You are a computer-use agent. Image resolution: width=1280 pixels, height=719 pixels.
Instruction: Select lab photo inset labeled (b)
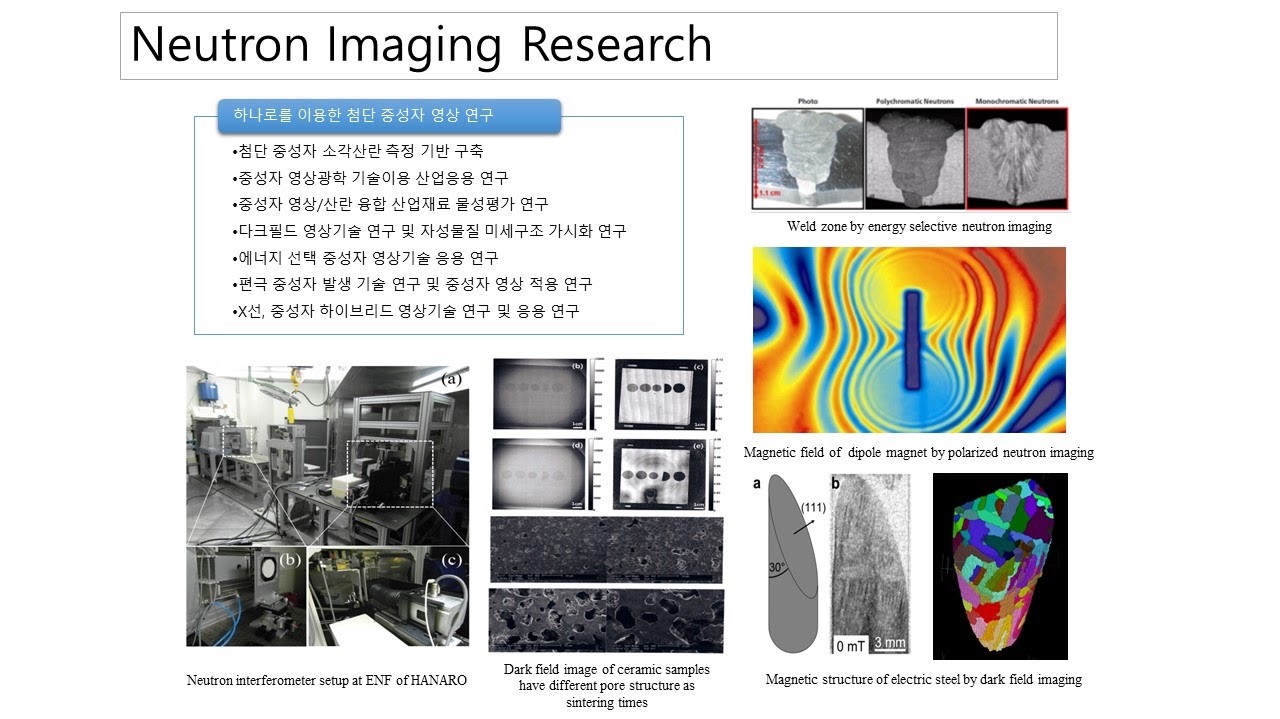click(245, 595)
